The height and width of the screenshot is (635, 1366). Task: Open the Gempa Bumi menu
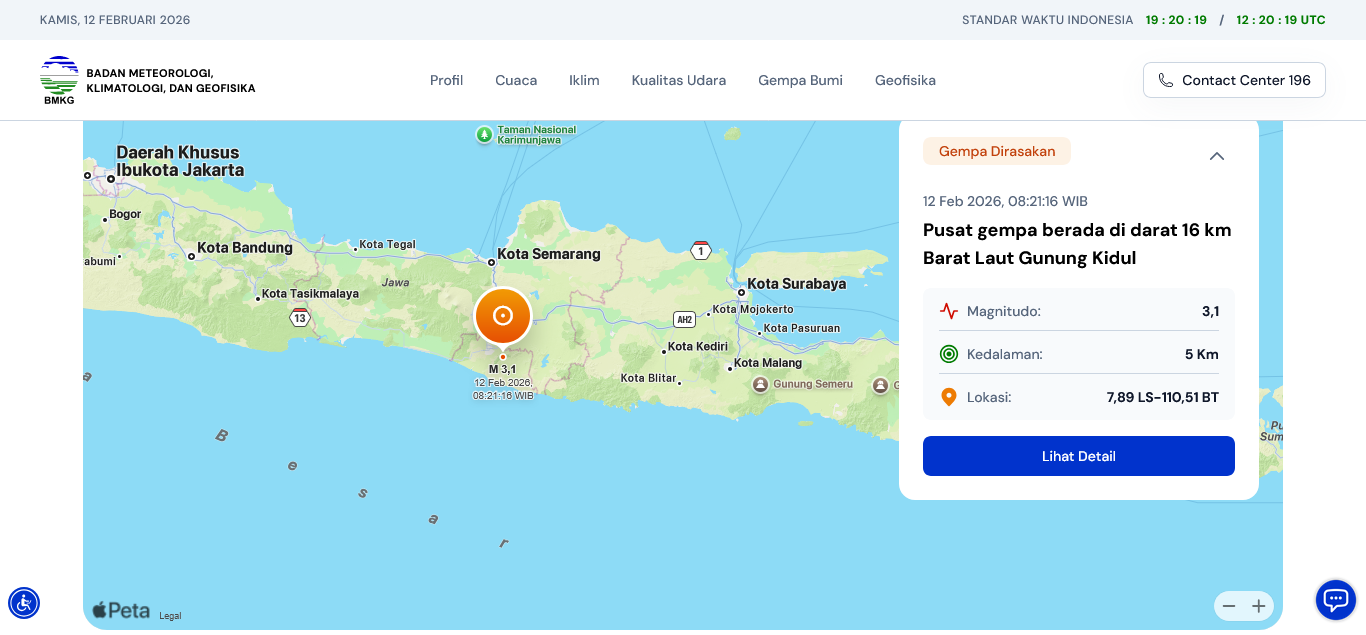tap(800, 80)
